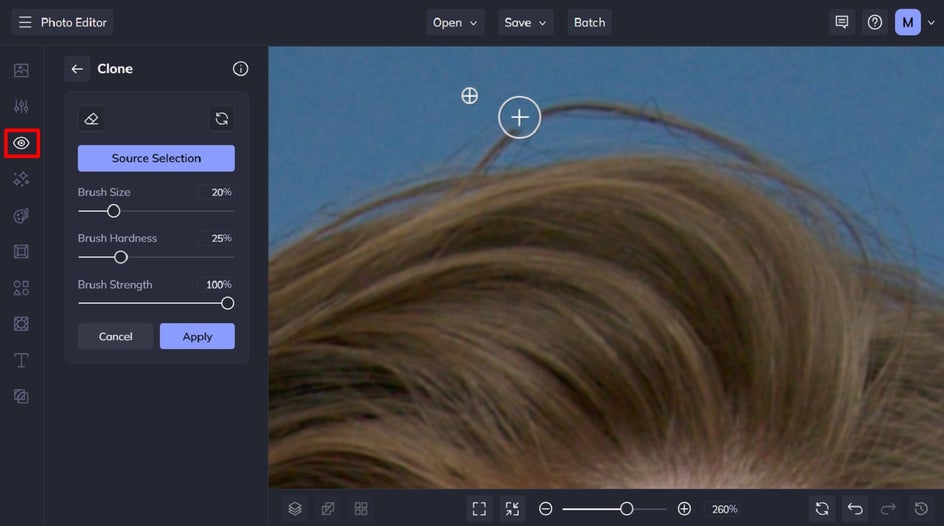Image resolution: width=944 pixels, height=526 pixels.
Task: Open the Effects sparkles sidebar icon
Action: (x=21, y=179)
